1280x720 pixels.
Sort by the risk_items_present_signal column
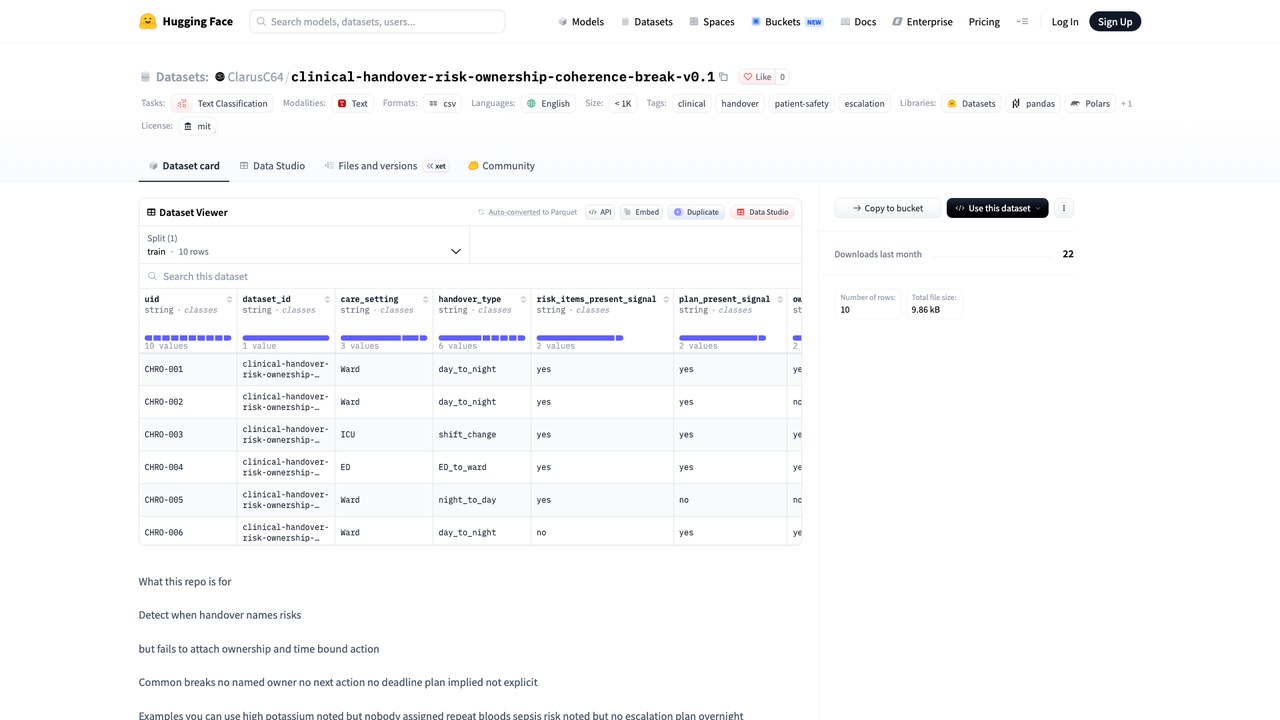(665, 299)
